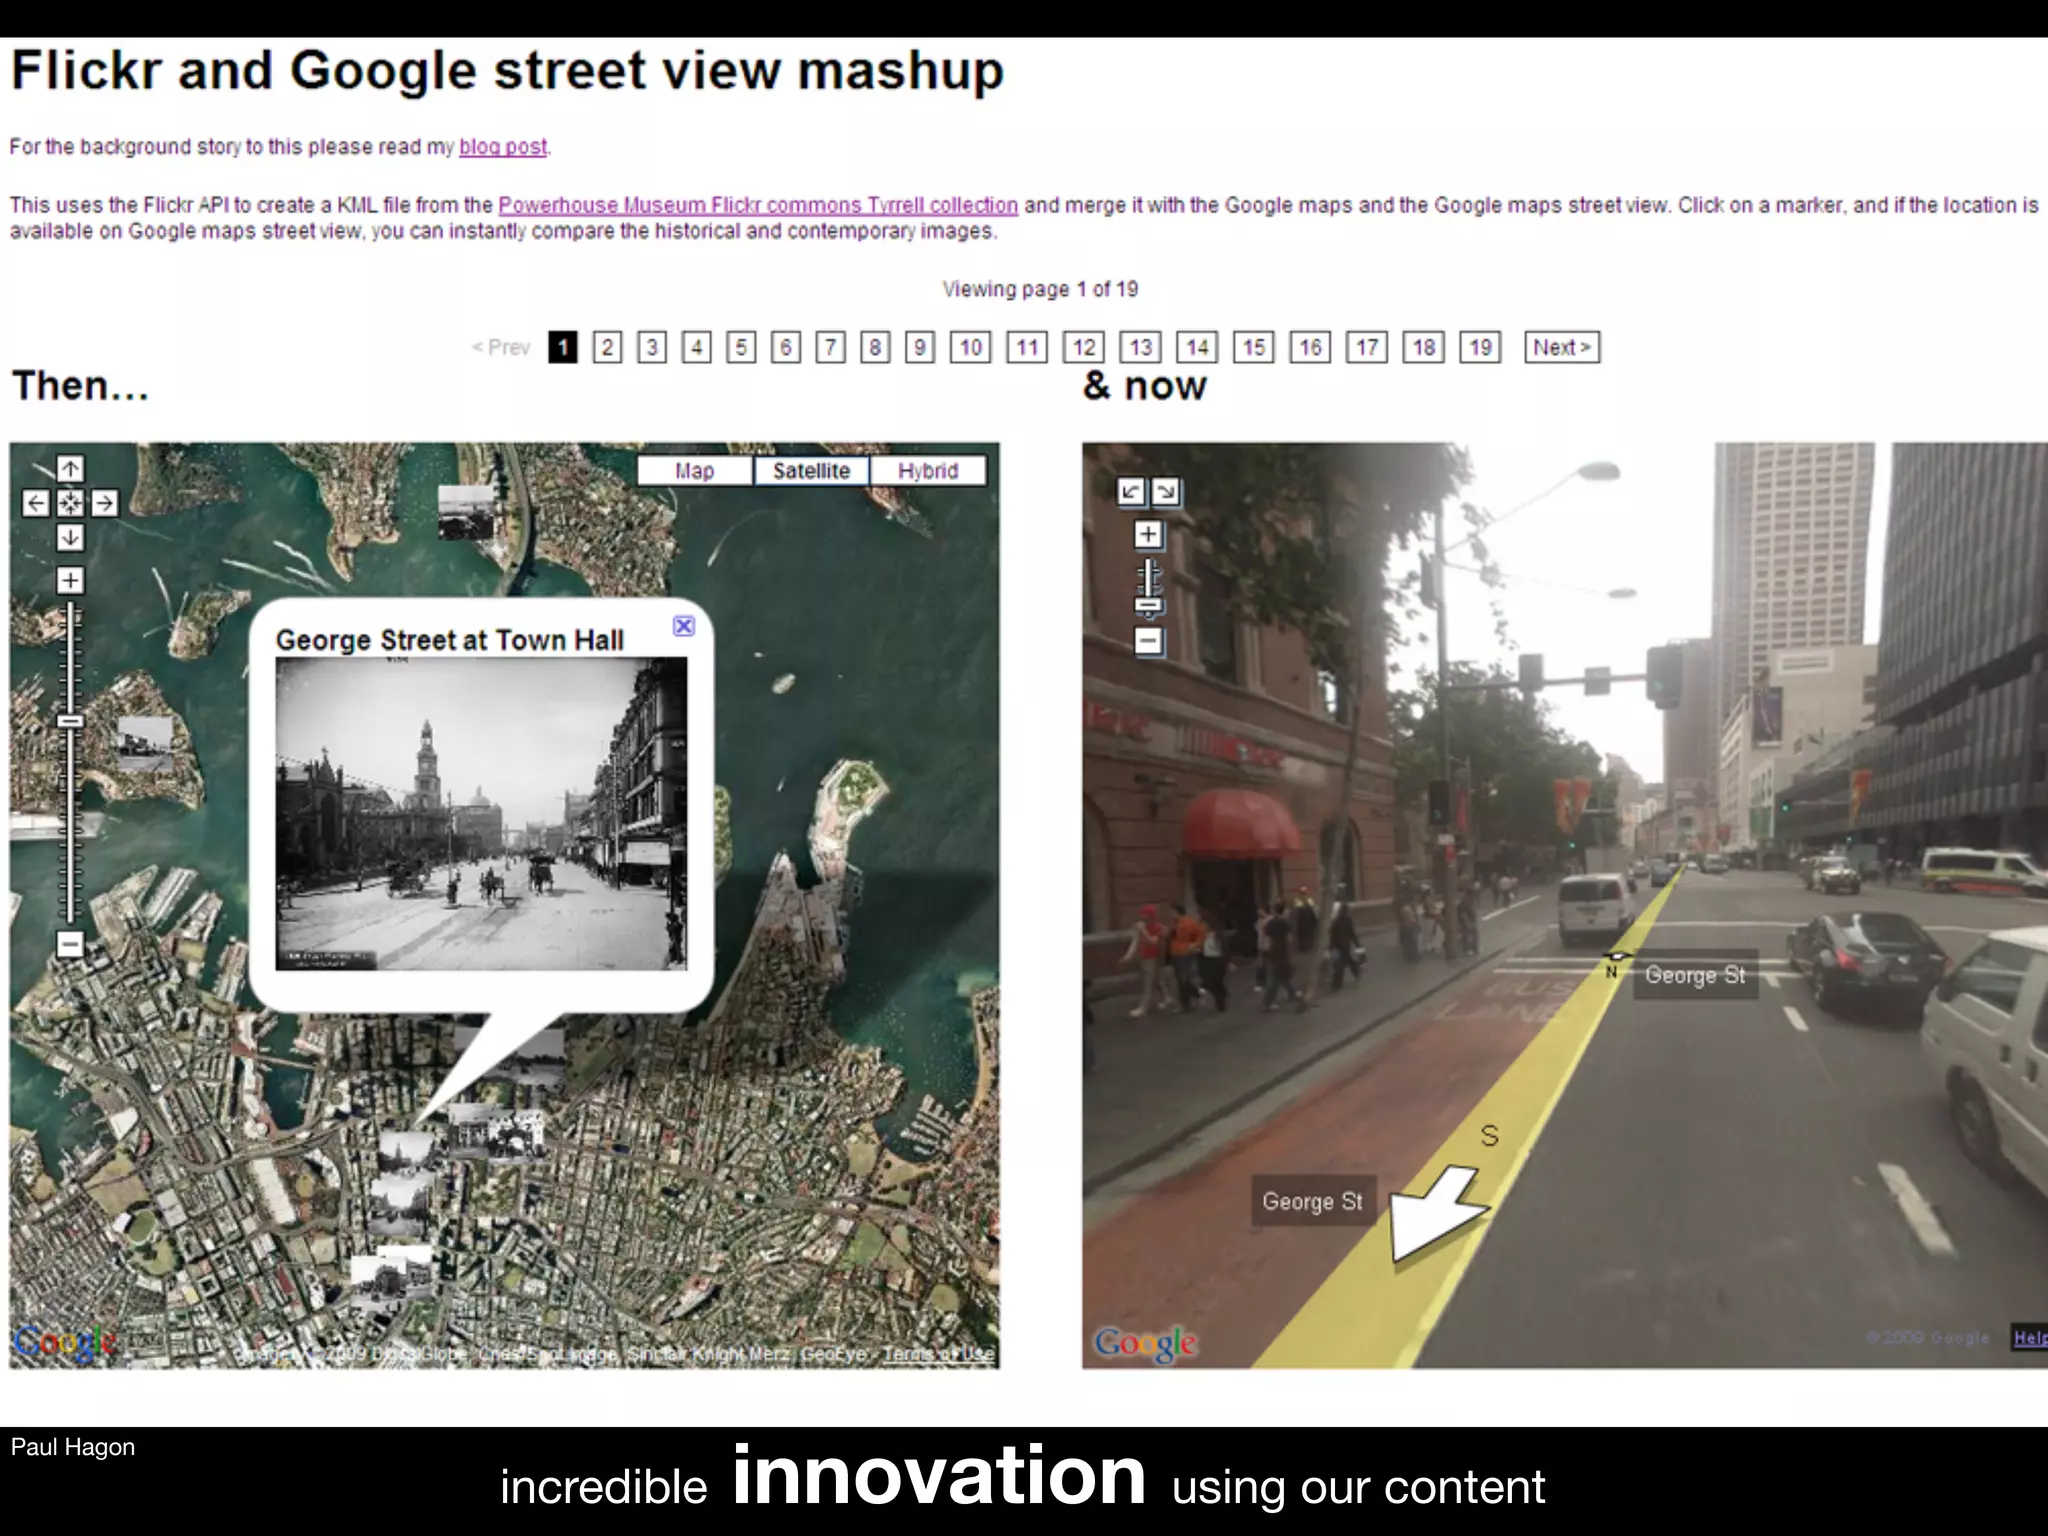Go to page 10

pos(971,347)
